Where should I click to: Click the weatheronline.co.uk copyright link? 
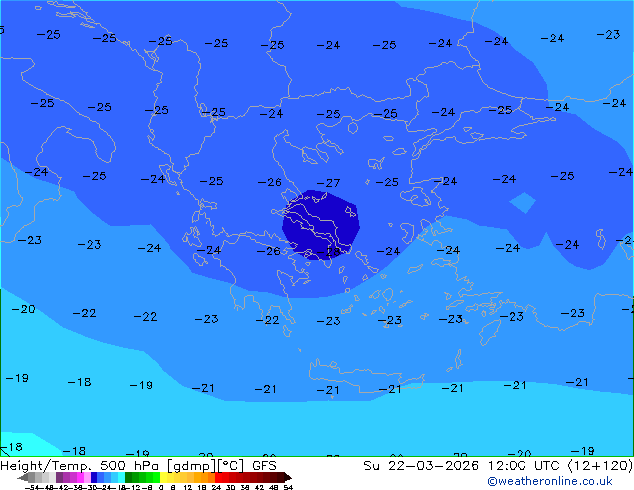[550, 481]
